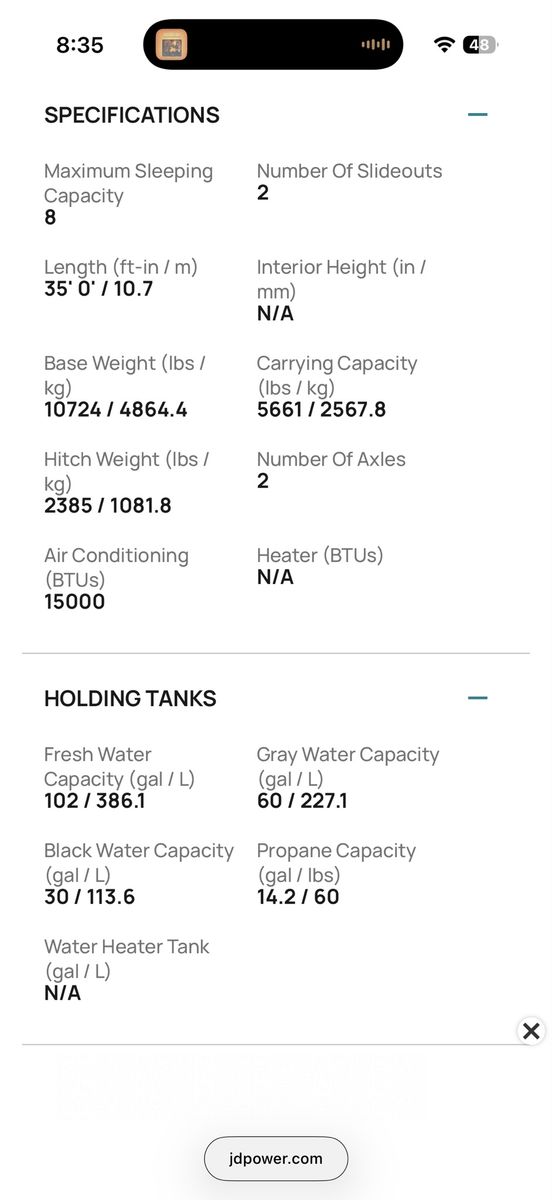Tap the Air Conditioning value 15000
This screenshot has width=552, height=1200.
[74, 602]
